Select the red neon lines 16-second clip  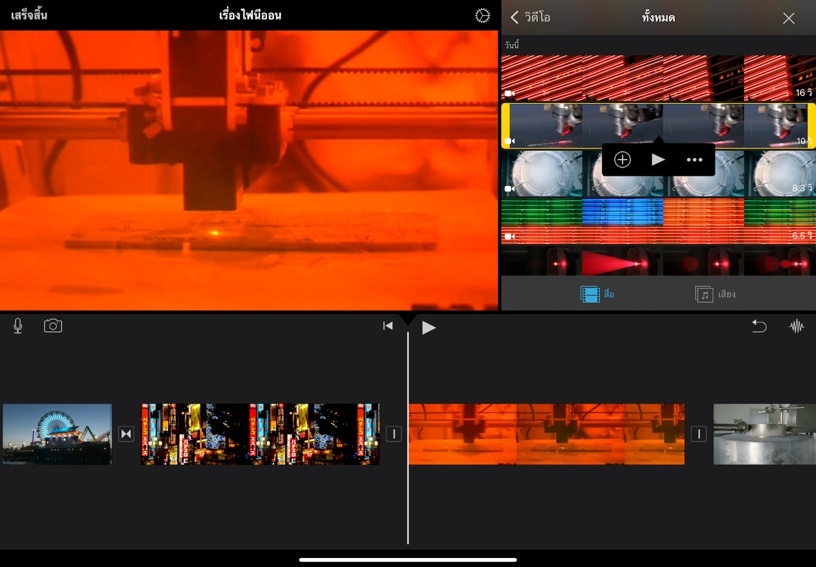tap(657, 78)
